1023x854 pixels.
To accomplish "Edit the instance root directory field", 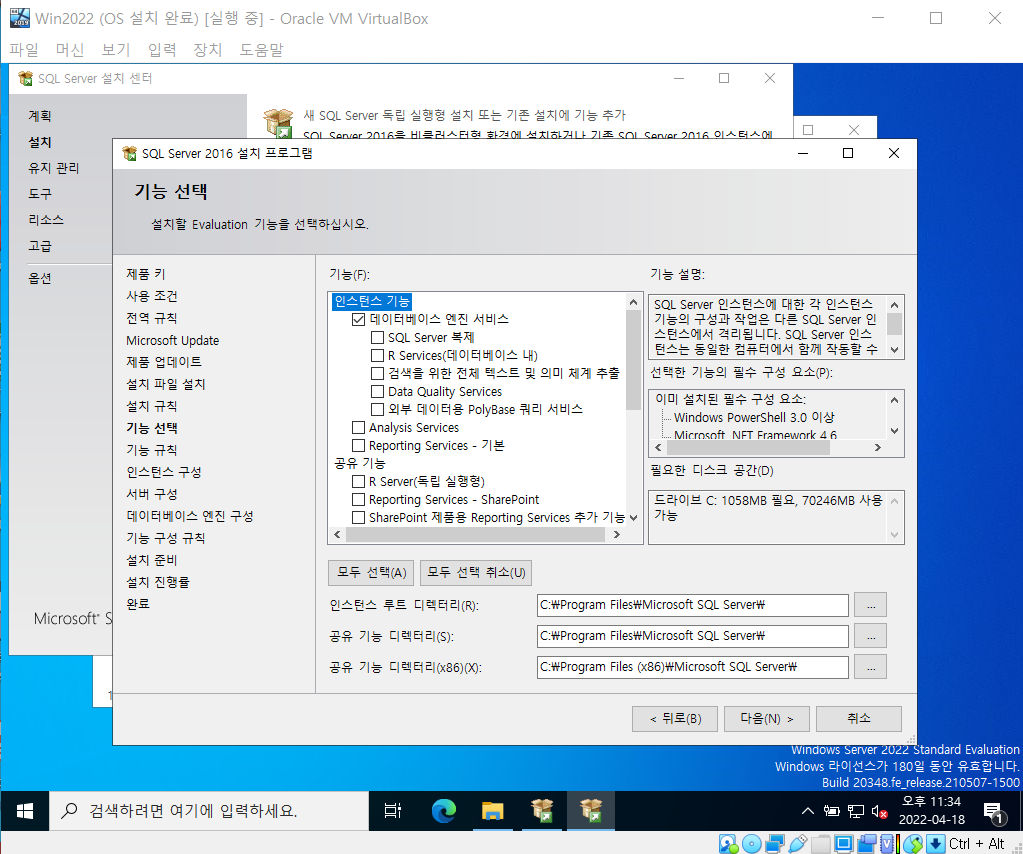I will 693,605.
